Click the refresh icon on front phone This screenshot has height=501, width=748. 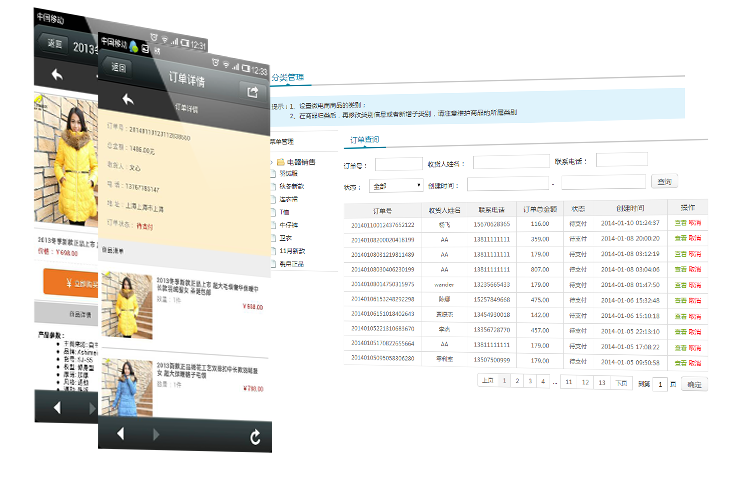pos(255,436)
